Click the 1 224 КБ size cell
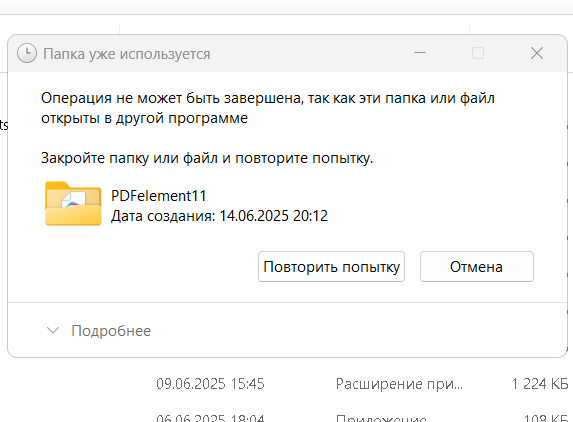This screenshot has height=422, width=573. pos(540,384)
